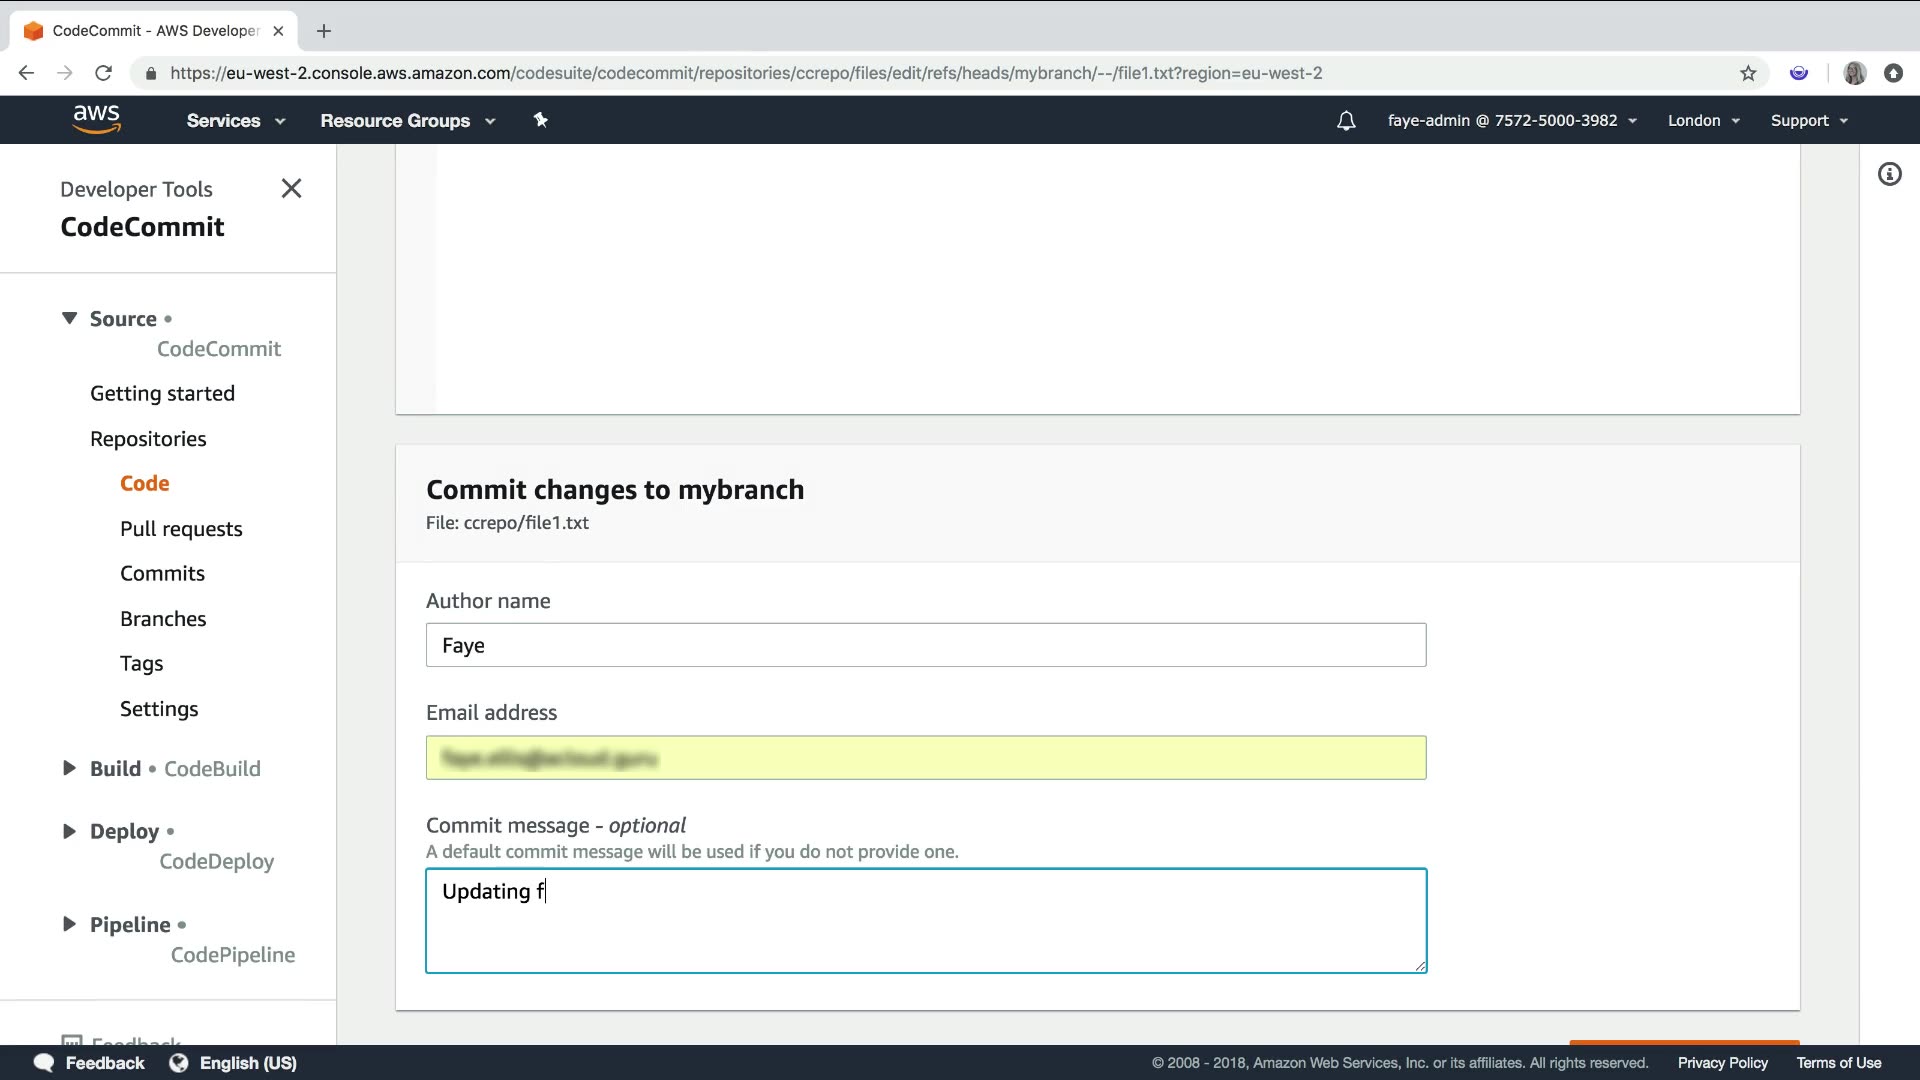The width and height of the screenshot is (1920, 1080).
Task: Collapse the Source section triangle
Action: click(x=69, y=318)
